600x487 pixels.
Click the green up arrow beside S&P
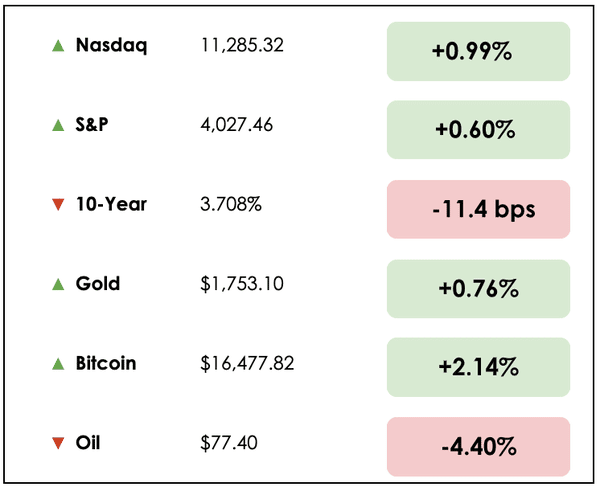57,125
